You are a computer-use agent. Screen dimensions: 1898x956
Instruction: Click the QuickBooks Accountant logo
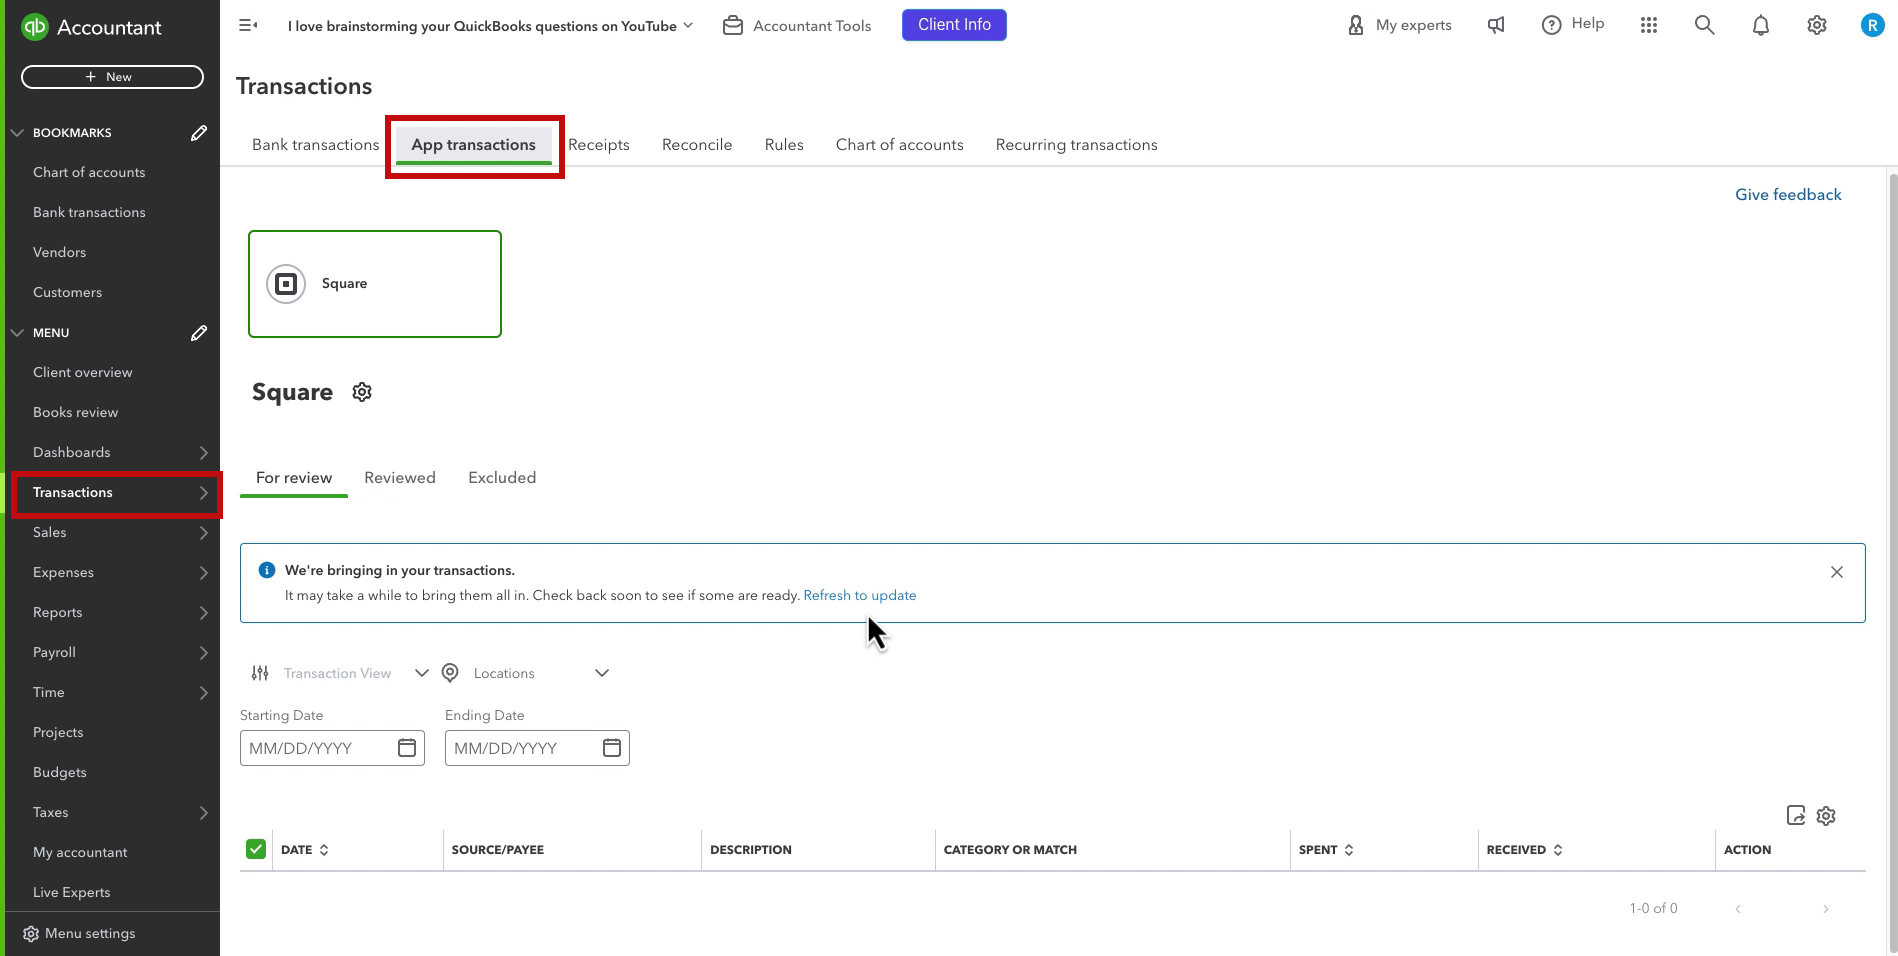pyautogui.click(x=91, y=27)
